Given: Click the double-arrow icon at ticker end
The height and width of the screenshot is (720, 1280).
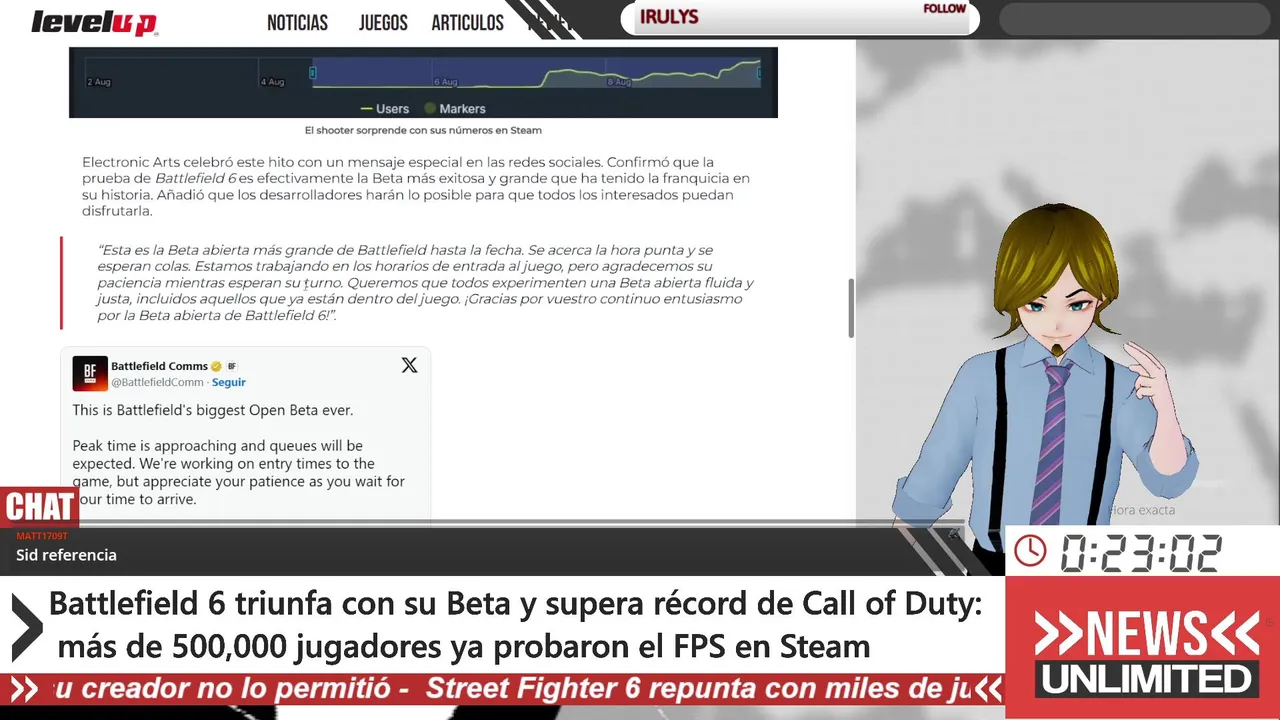Looking at the screenshot, I should click(988, 689).
